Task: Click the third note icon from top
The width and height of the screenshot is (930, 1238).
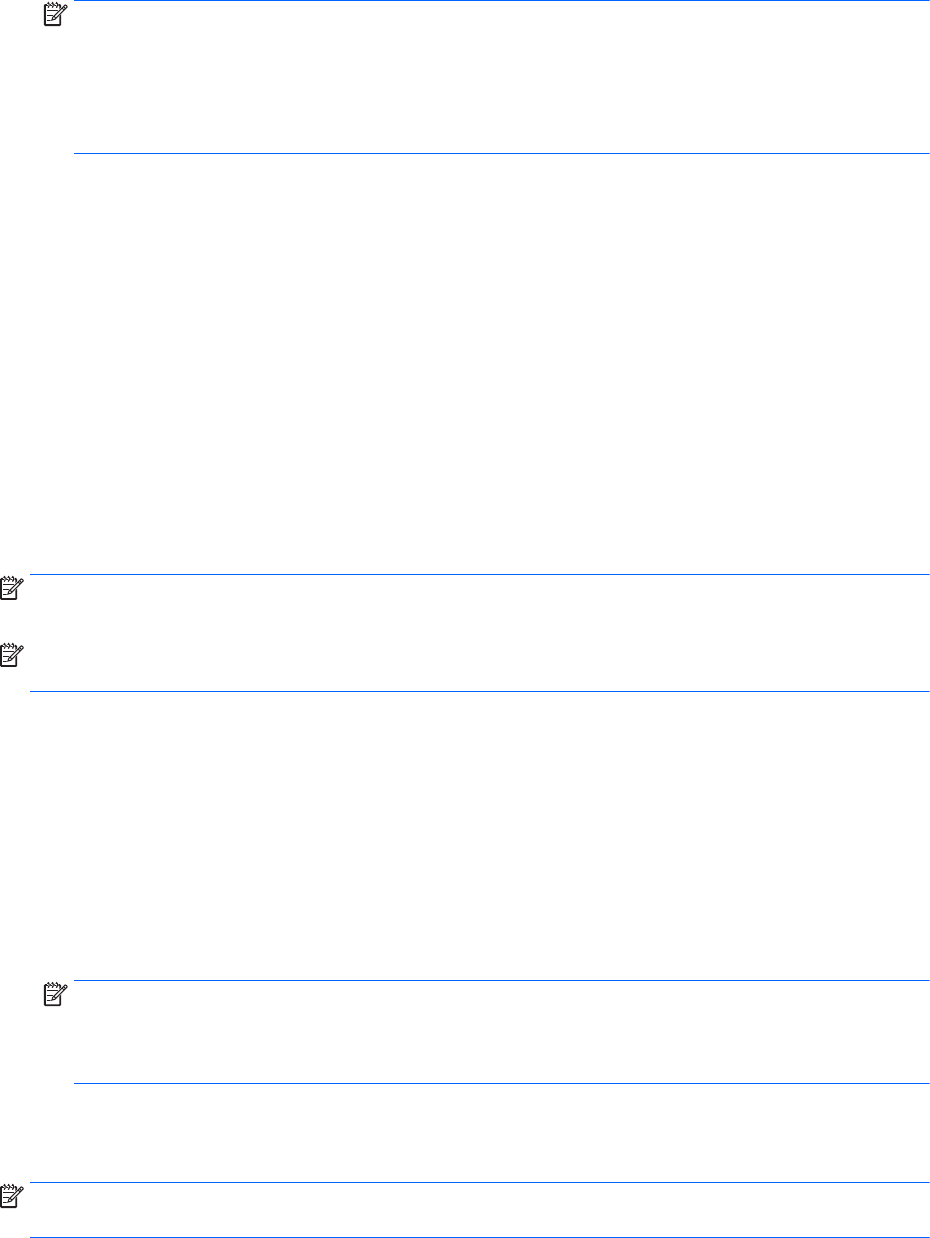Action: pyautogui.click(x=10, y=654)
